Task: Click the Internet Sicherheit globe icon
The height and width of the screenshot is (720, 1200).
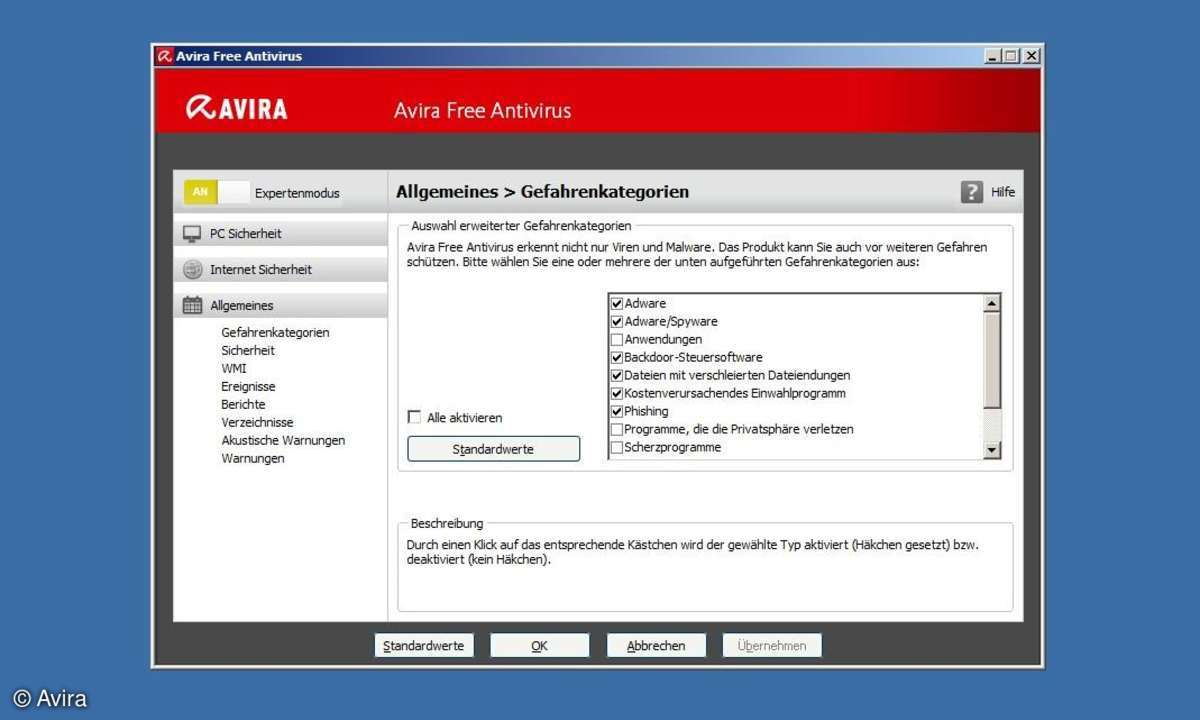Action: [x=192, y=269]
